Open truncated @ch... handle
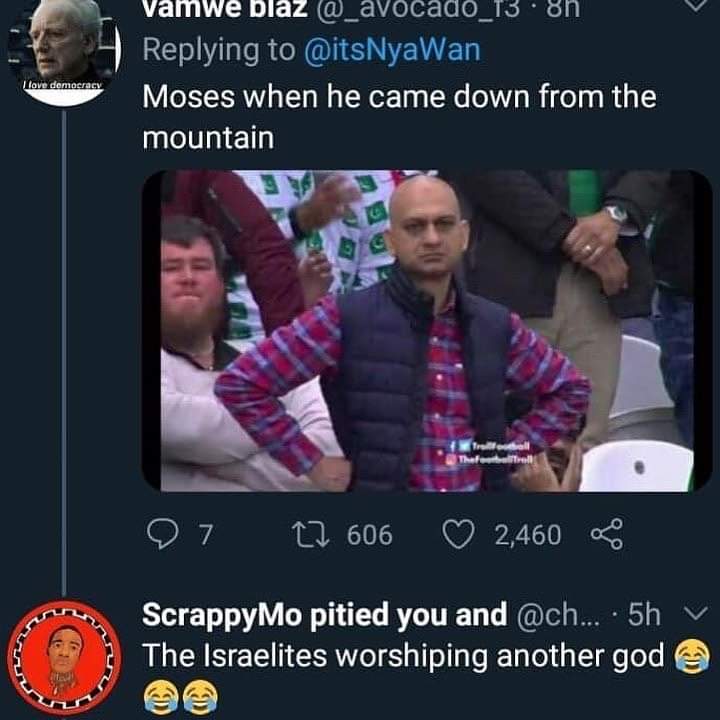 pyautogui.click(x=558, y=615)
